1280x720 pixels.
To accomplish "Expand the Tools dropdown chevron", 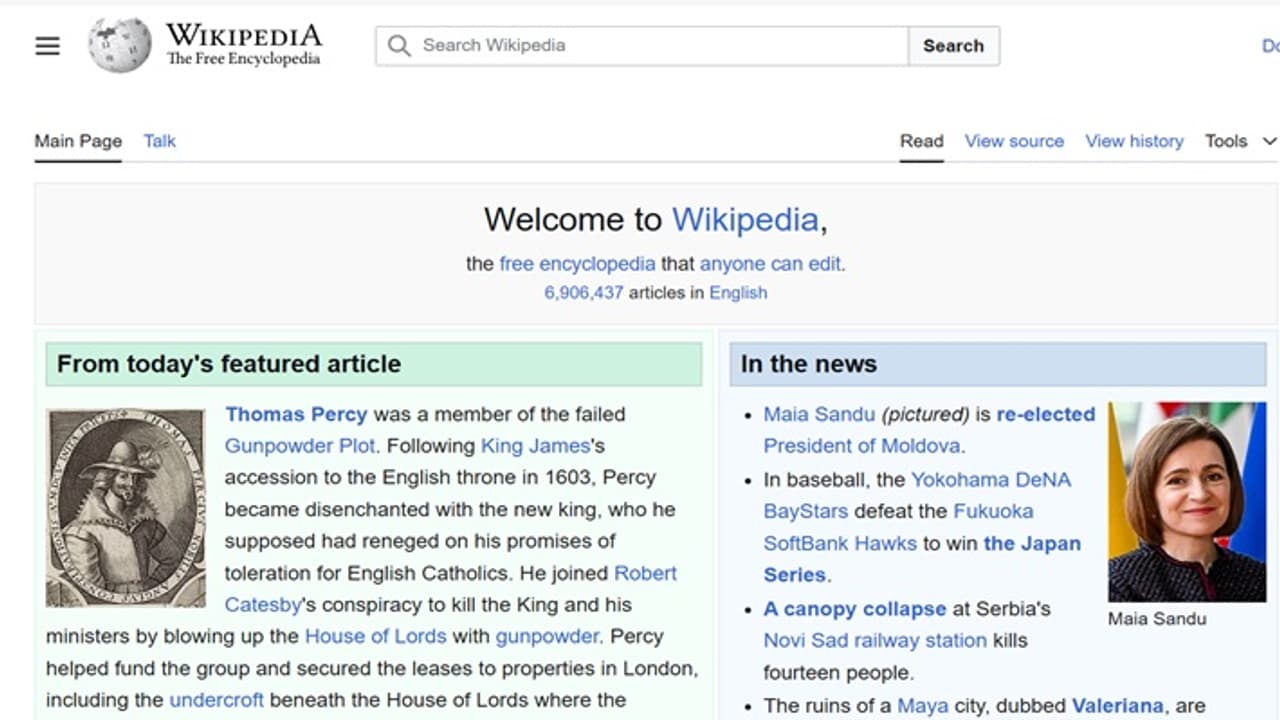I will 1267,141.
